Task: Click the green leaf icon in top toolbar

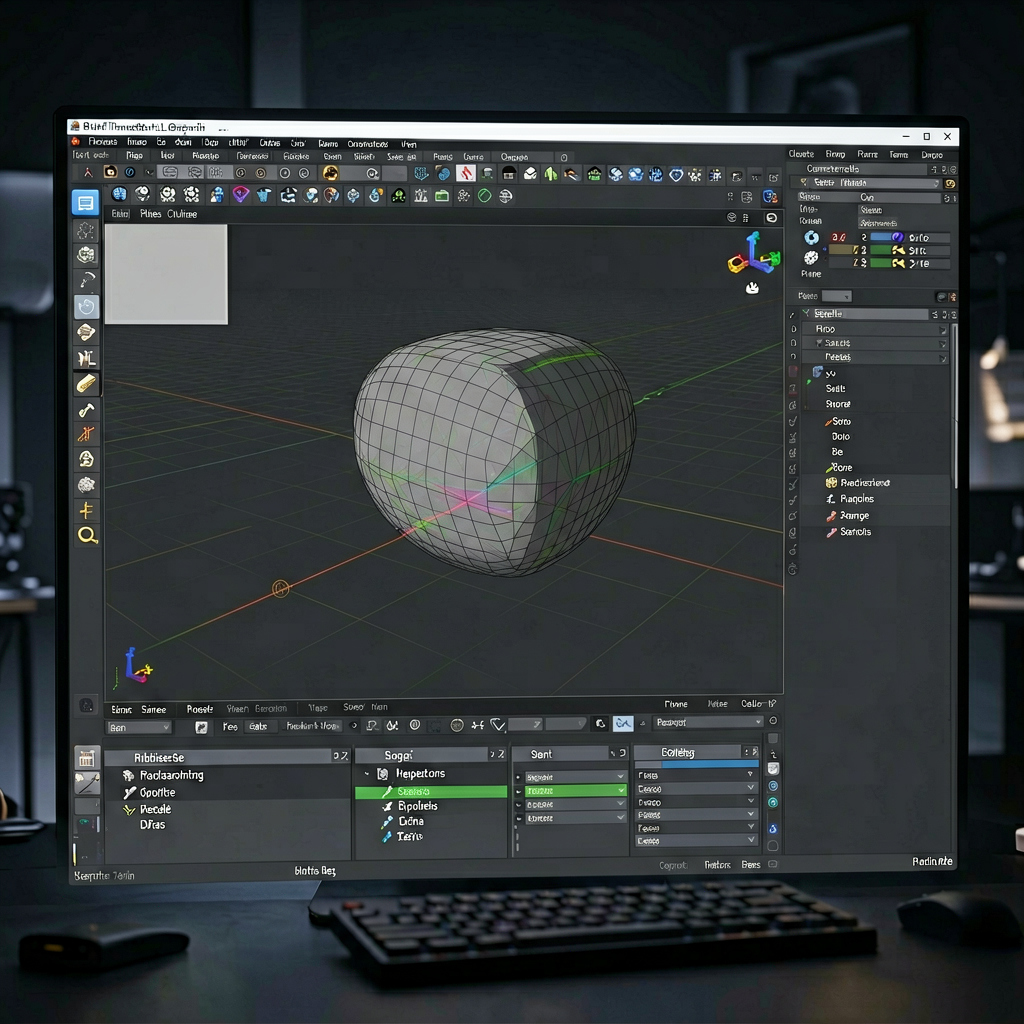Action: pos(551,174)
